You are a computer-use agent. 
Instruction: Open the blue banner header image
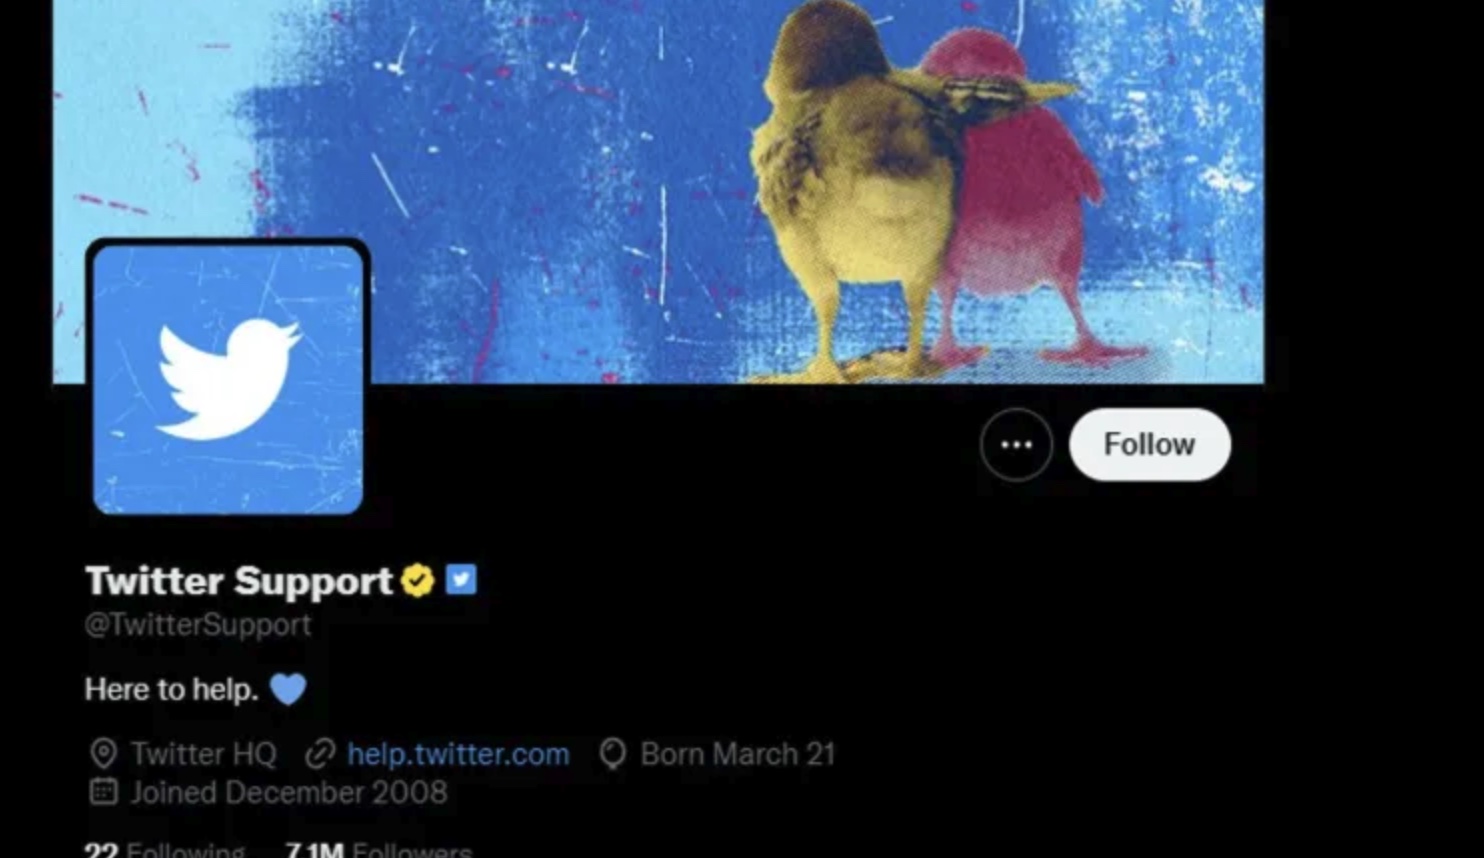(x=658, y=190)
